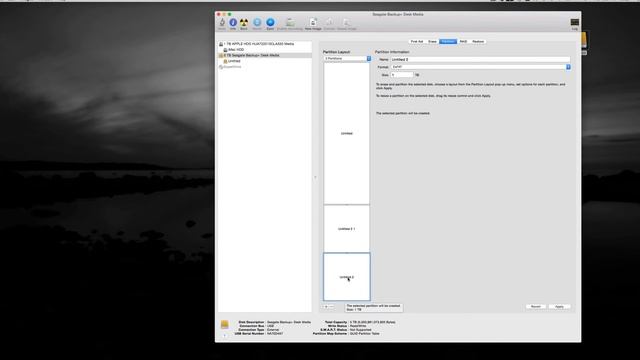This screenshot has height=360, width=640.
Task: Open the partition Format dropdown
Action: click(480, 67)
